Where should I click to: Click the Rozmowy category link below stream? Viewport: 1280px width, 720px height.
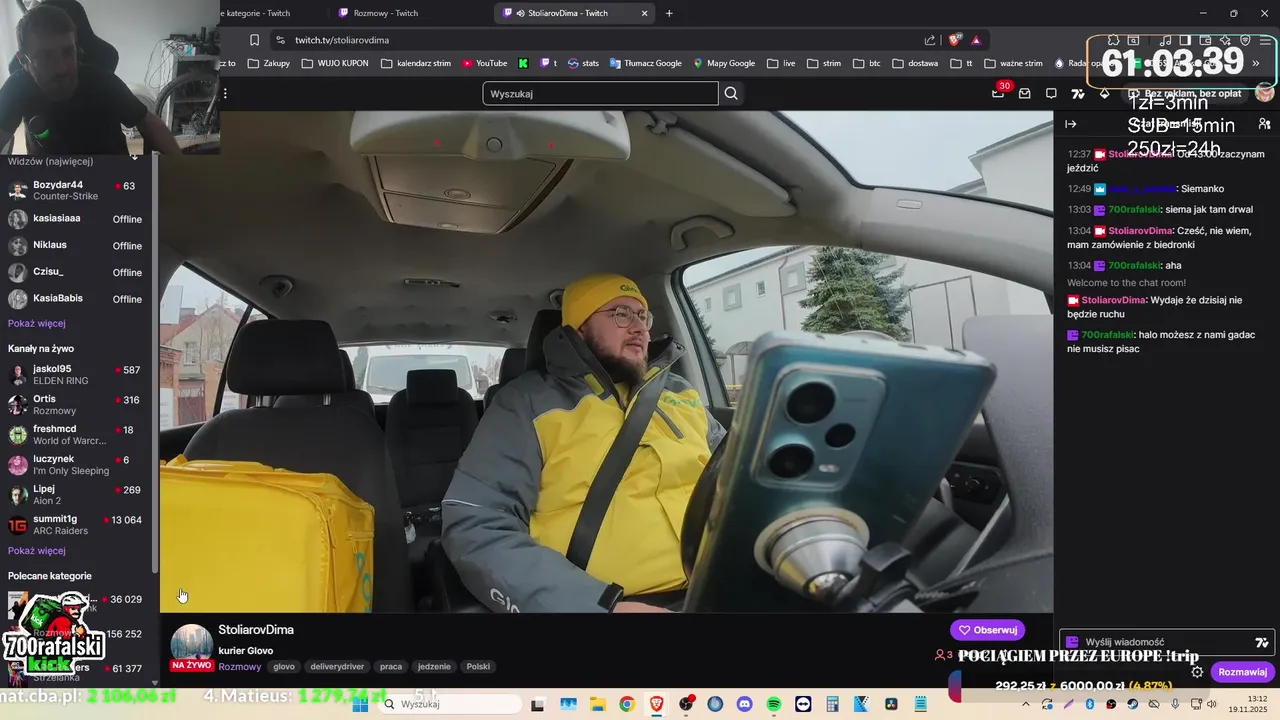tap(239, 667)
